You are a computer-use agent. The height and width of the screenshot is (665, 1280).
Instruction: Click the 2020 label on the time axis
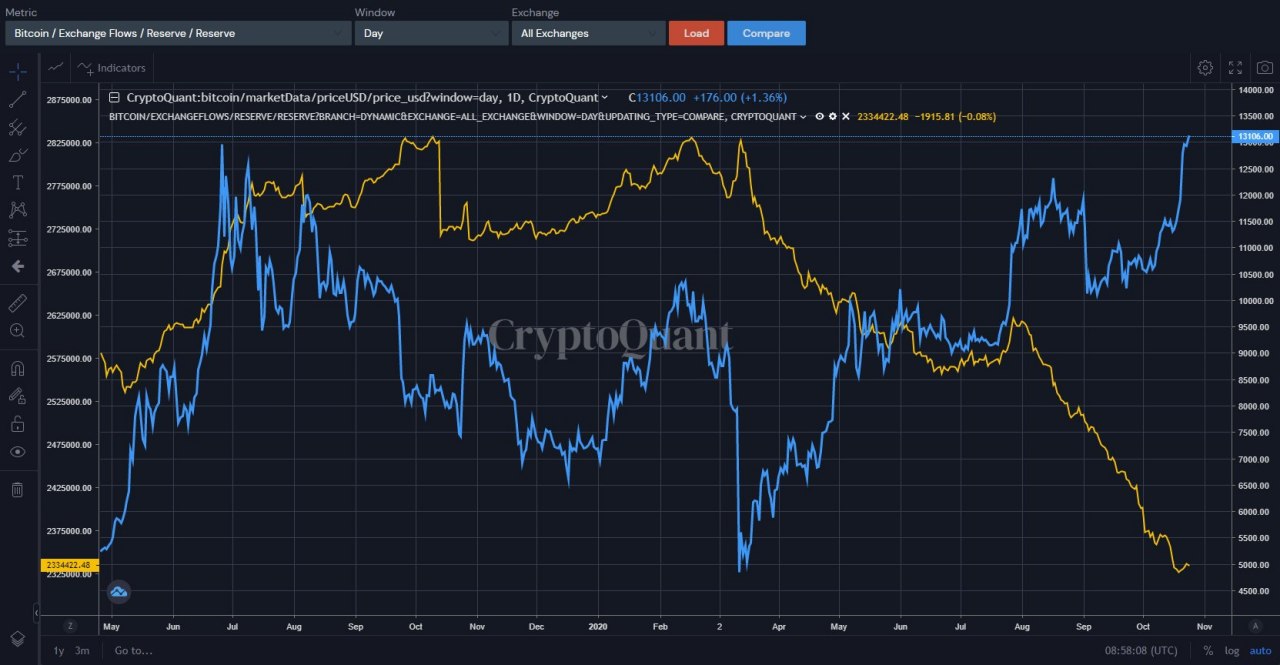pyautogui.click(x=598, y=625)
